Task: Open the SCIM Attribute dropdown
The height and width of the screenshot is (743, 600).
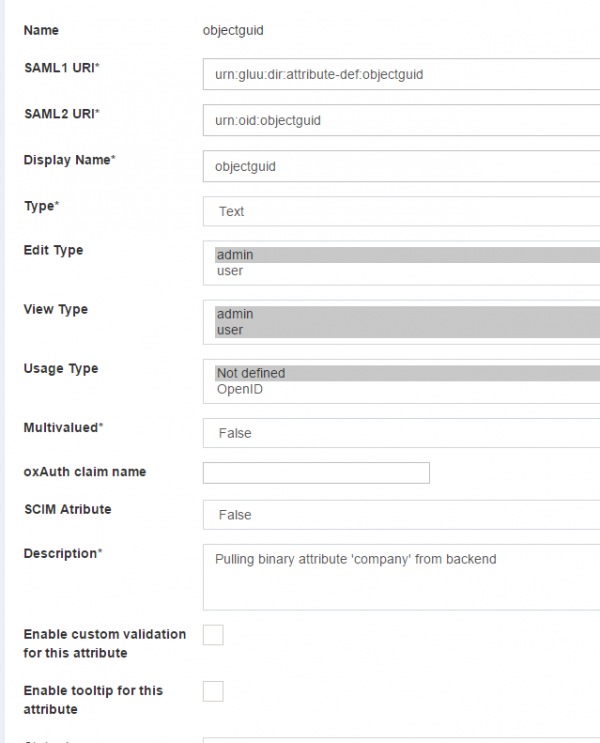Action: pos(400,515)
